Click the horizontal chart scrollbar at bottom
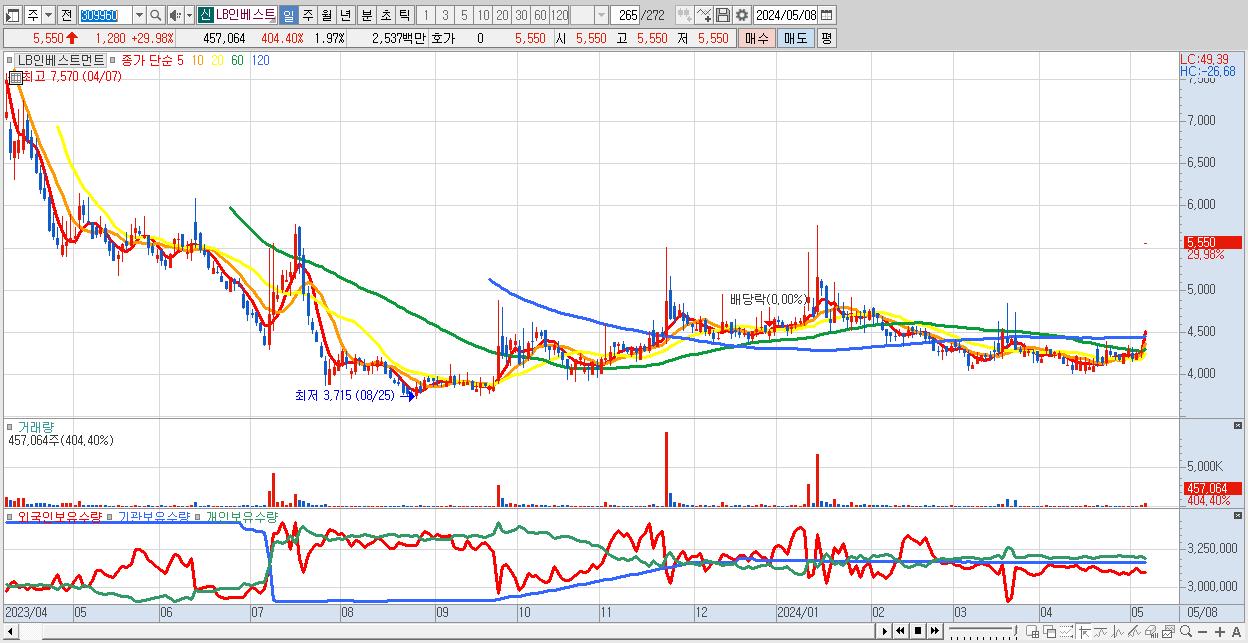 [x=440, y=632]
